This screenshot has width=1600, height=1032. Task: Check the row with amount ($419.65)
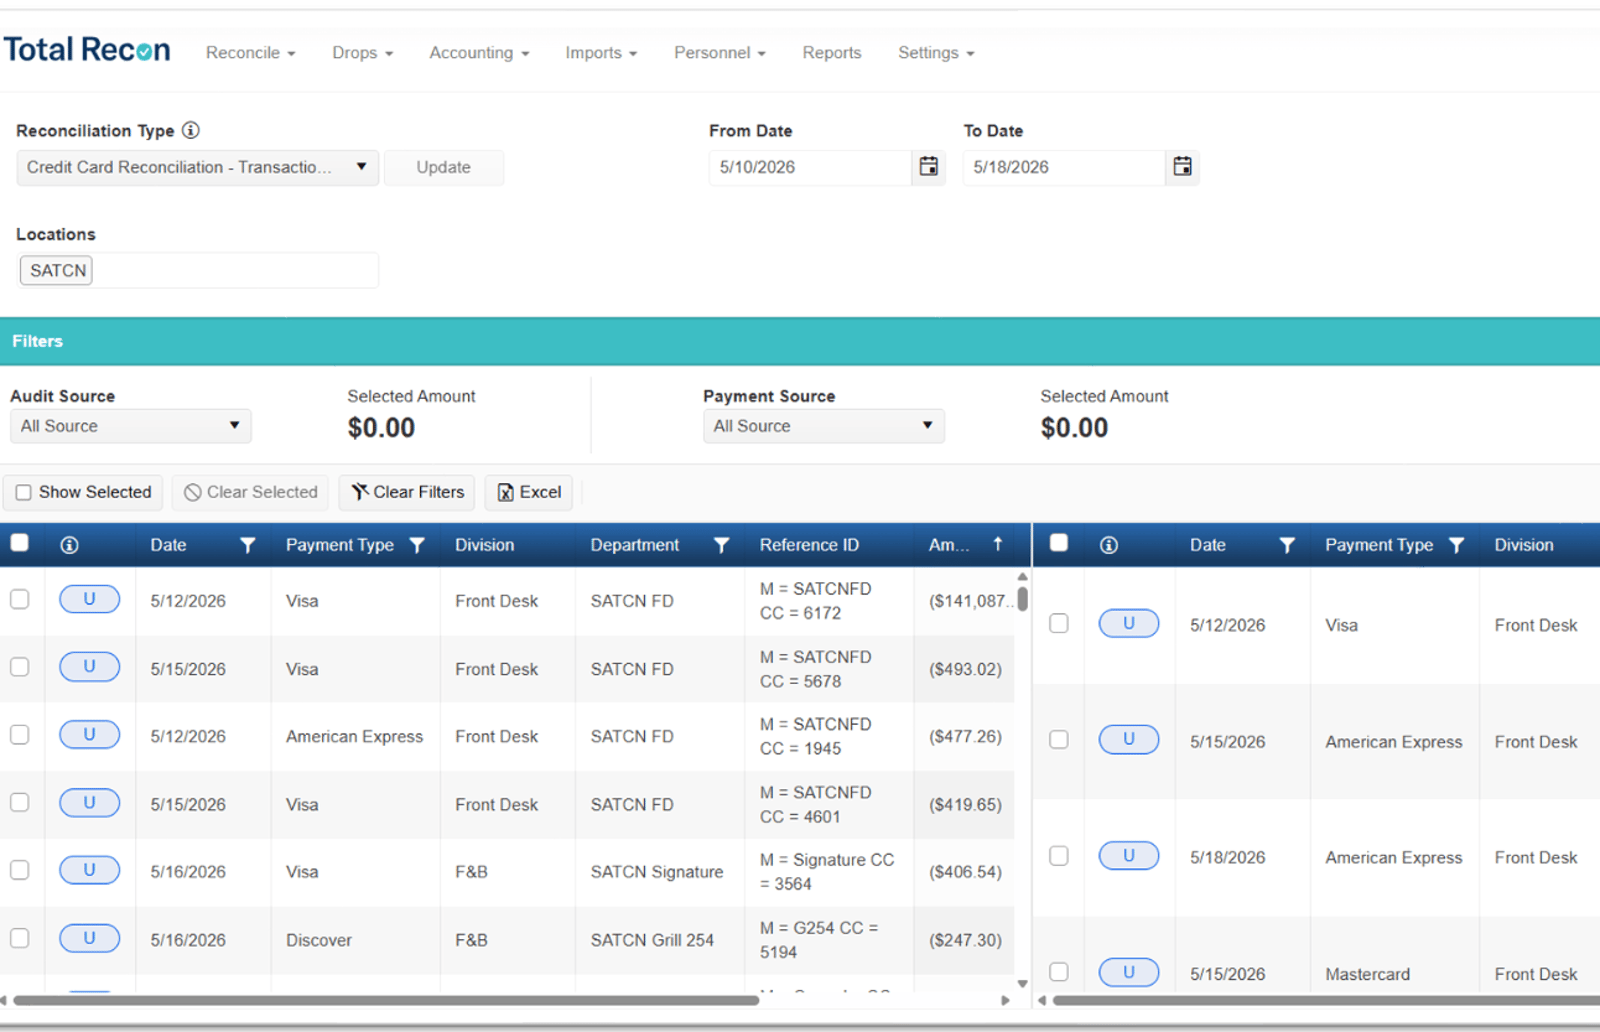click(19, 803)
